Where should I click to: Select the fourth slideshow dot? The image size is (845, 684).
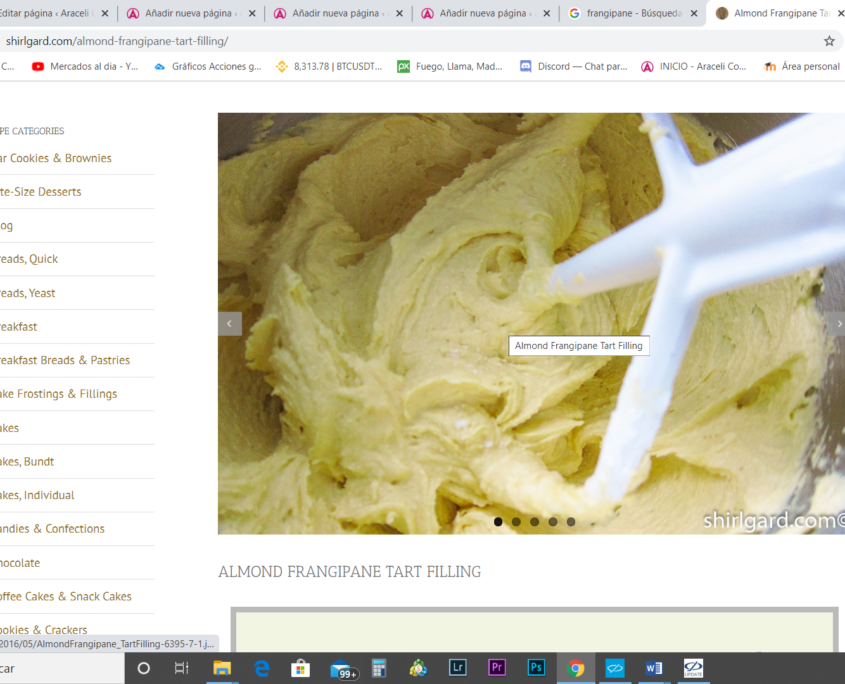(x=553, y=522)
